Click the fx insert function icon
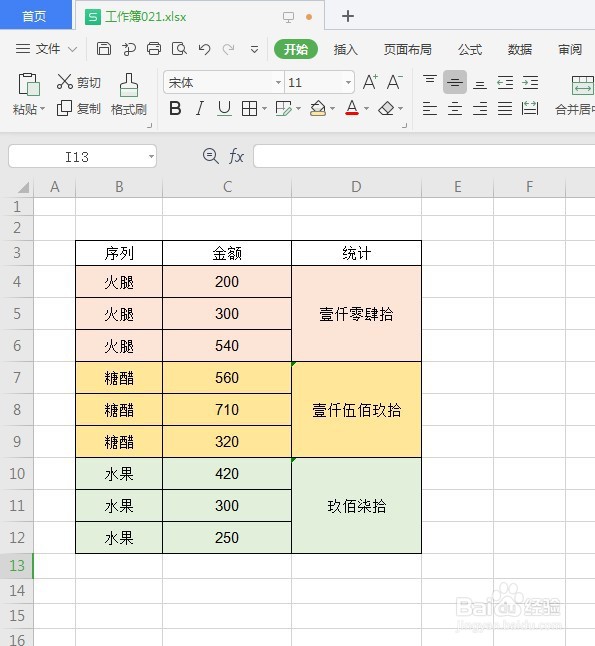 pos(236,157)
